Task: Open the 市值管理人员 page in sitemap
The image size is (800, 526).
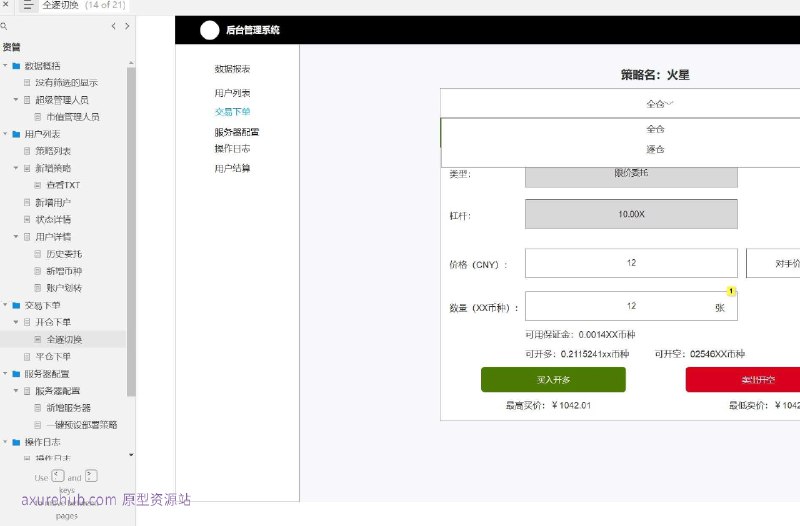Action: [72, 117]
